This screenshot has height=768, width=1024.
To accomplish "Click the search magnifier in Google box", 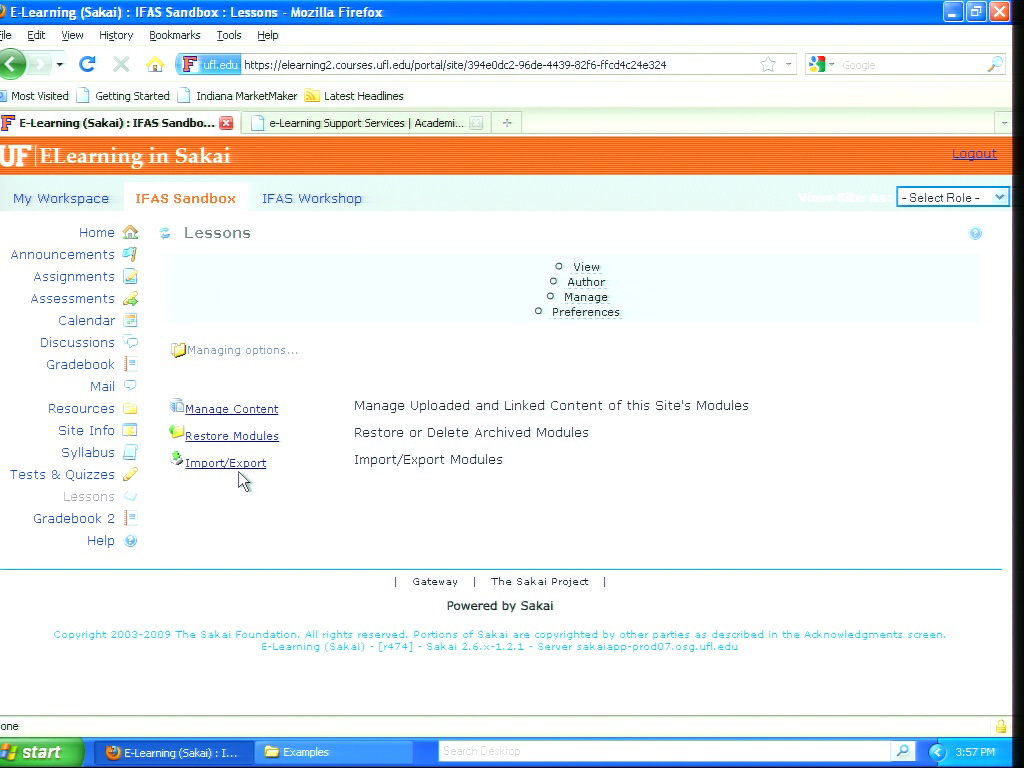I will pos(995,65).
